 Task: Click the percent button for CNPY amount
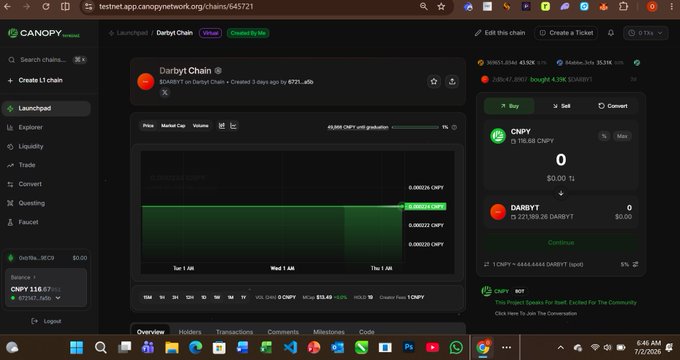coord(604,136)
